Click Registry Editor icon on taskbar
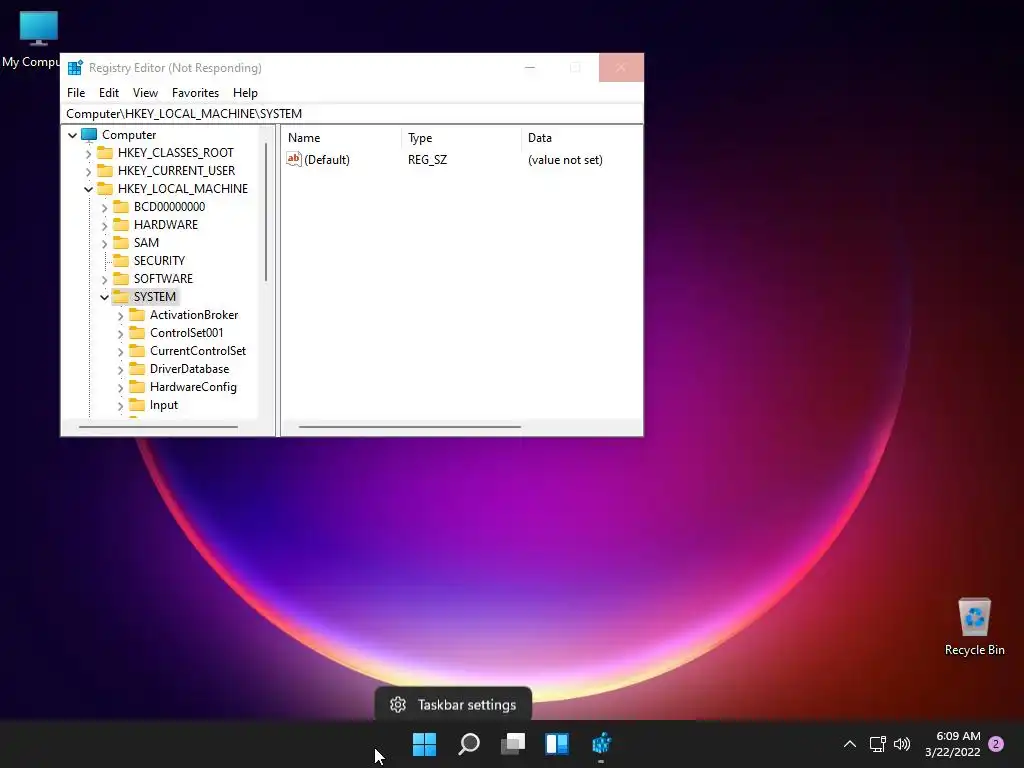Image resolution: width=1024 pixels, height=768 pixels. [601, 744]
